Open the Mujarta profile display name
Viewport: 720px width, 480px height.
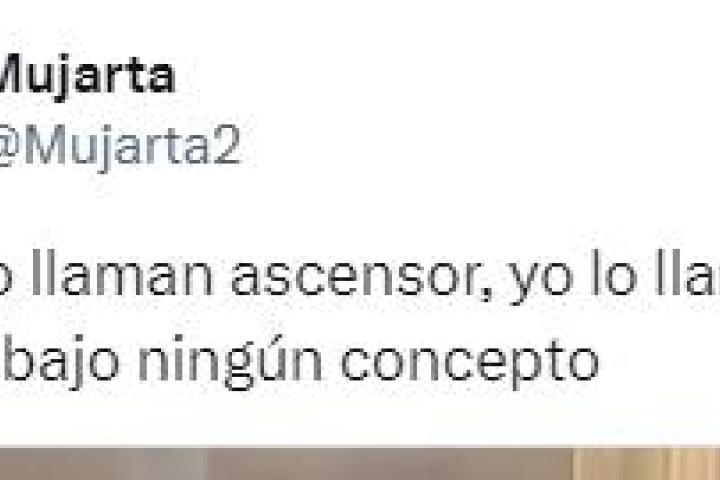pos(86,77)
